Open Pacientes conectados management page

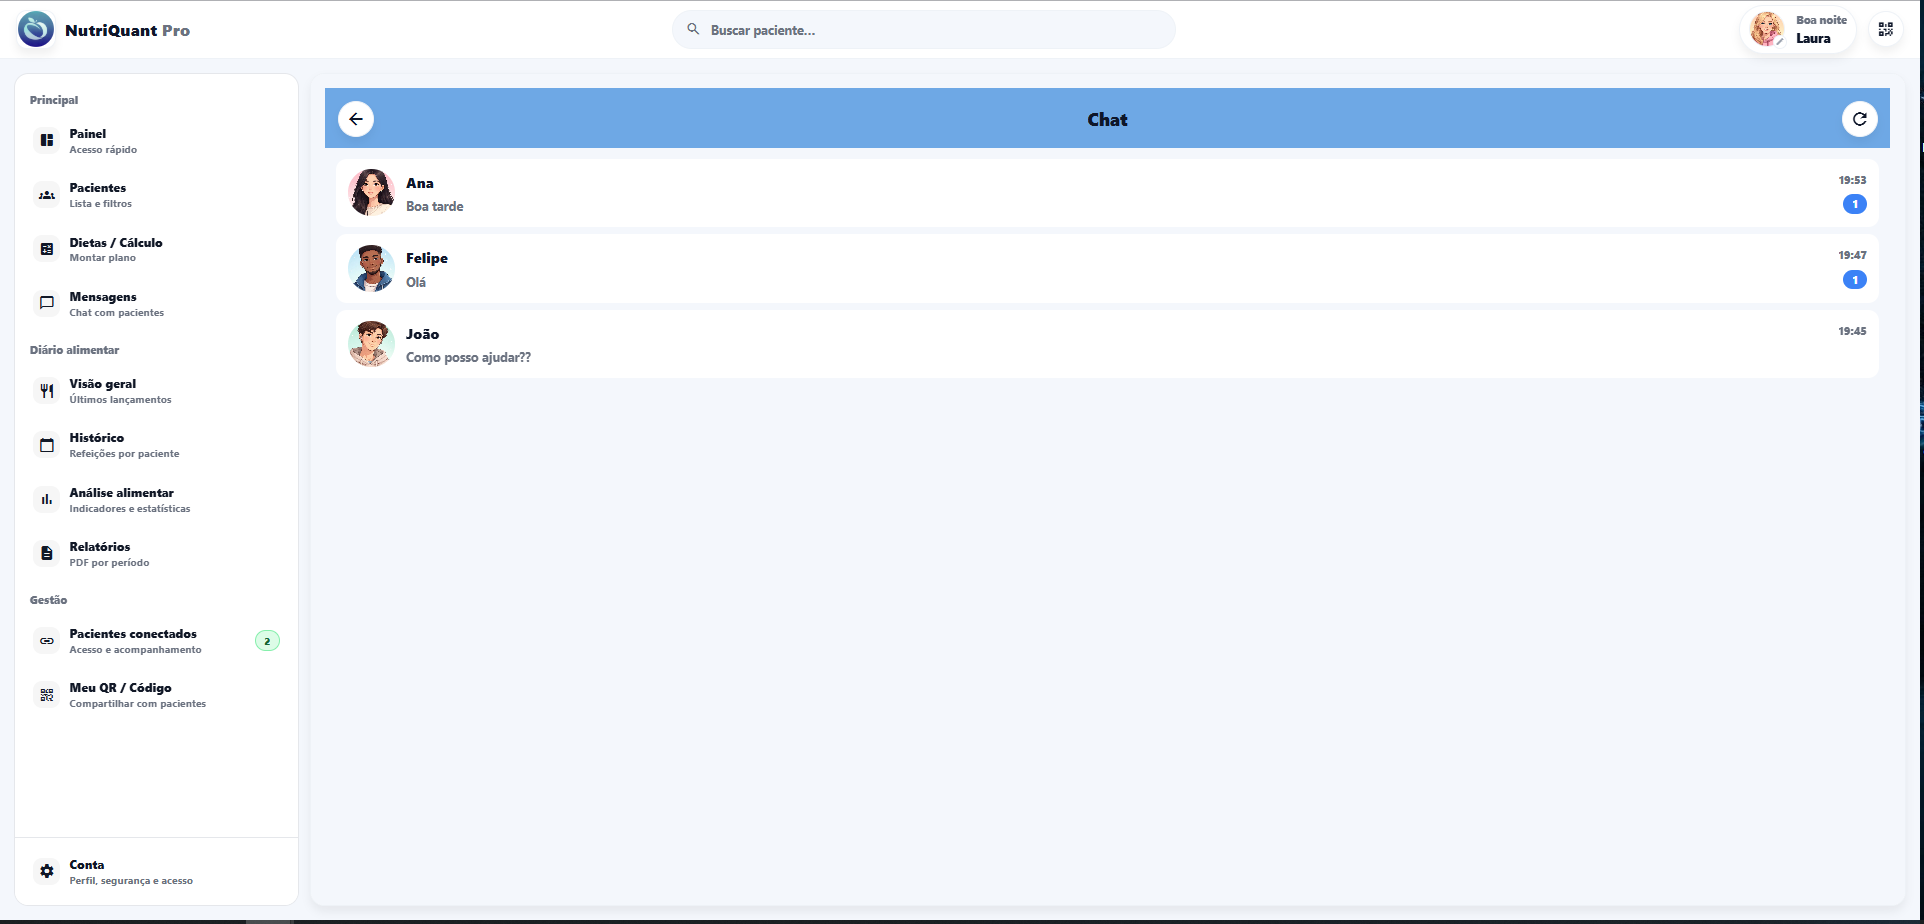click(x=133, y=641)
